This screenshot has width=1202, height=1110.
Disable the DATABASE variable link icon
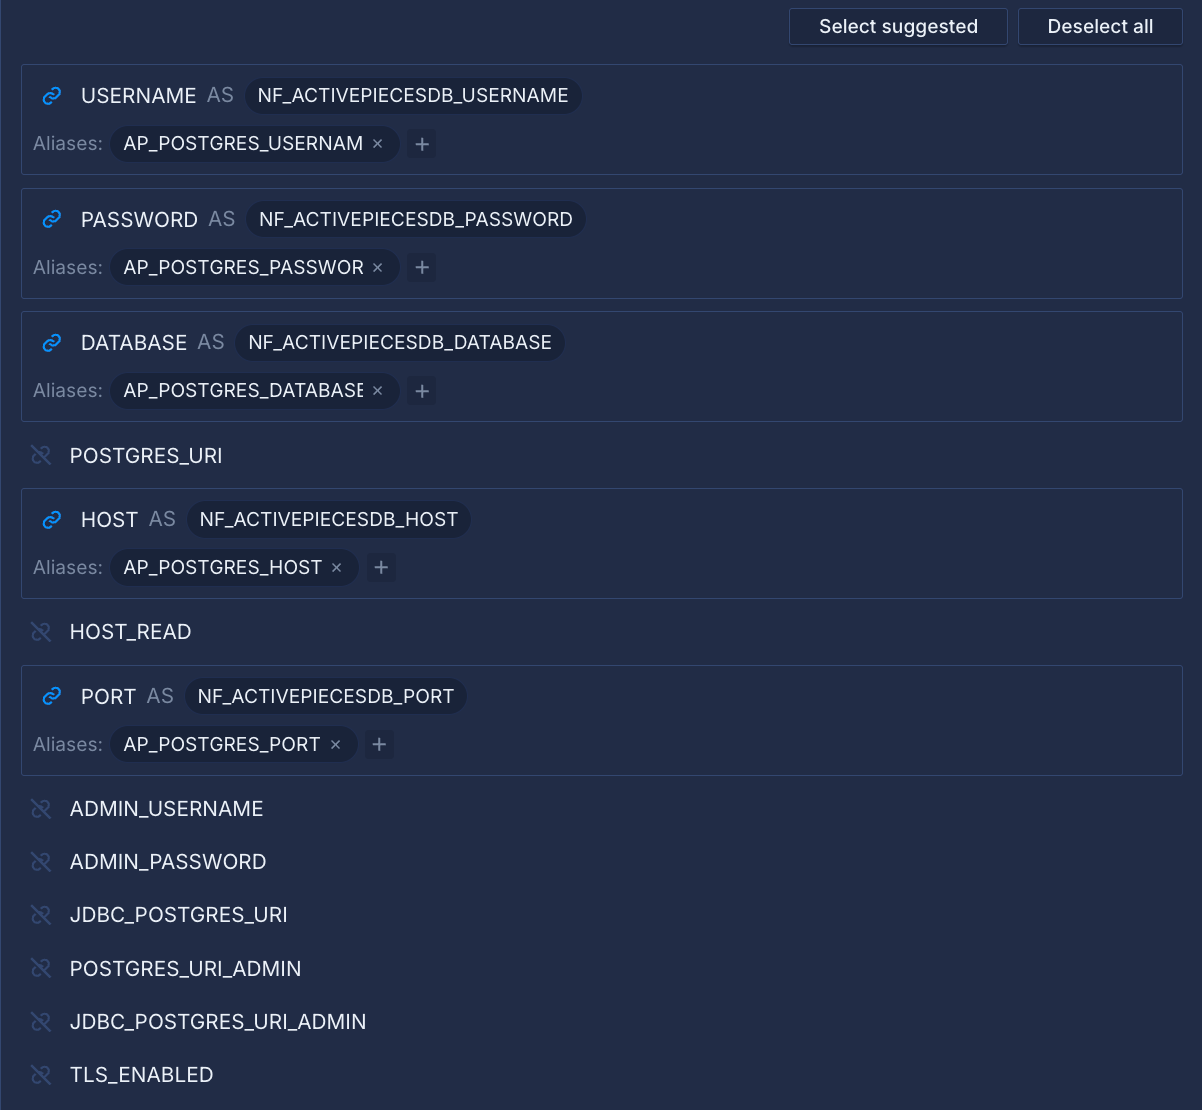tap(52, 343)
